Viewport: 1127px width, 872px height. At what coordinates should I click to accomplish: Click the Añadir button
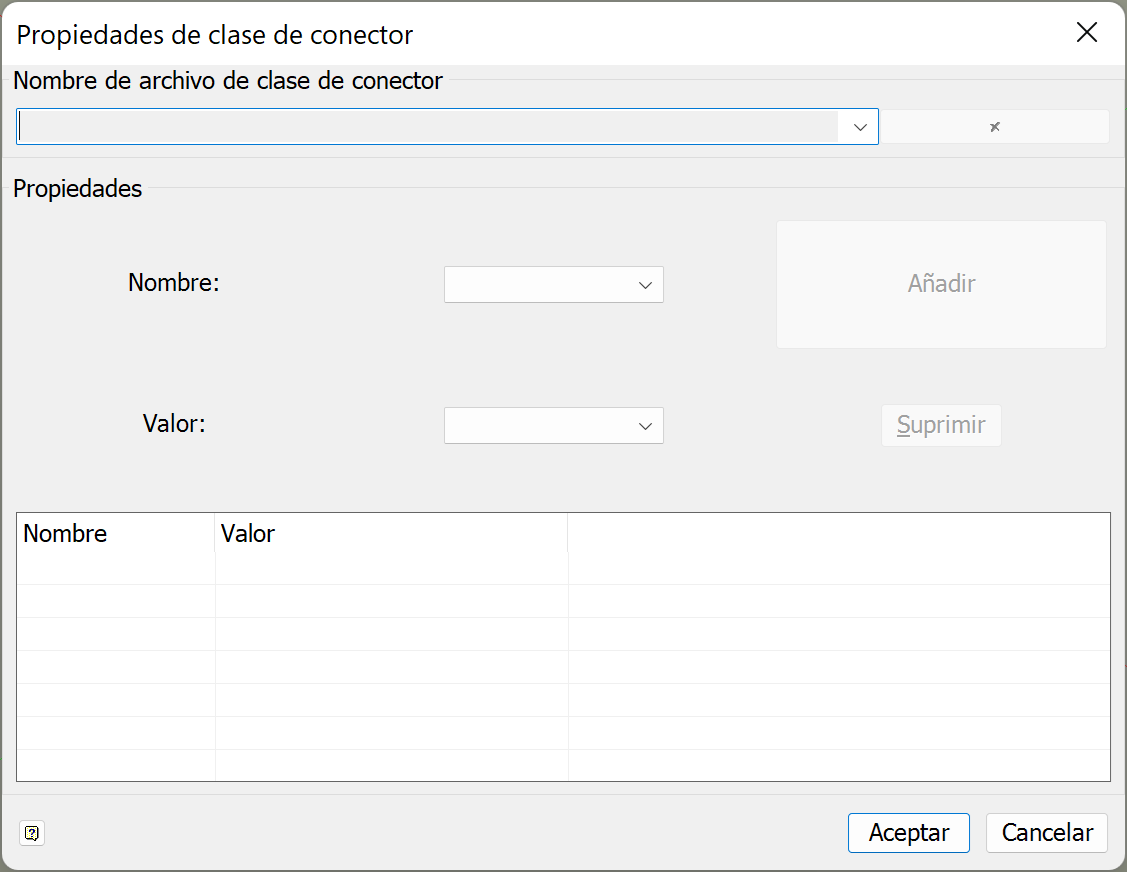point(940,284)
